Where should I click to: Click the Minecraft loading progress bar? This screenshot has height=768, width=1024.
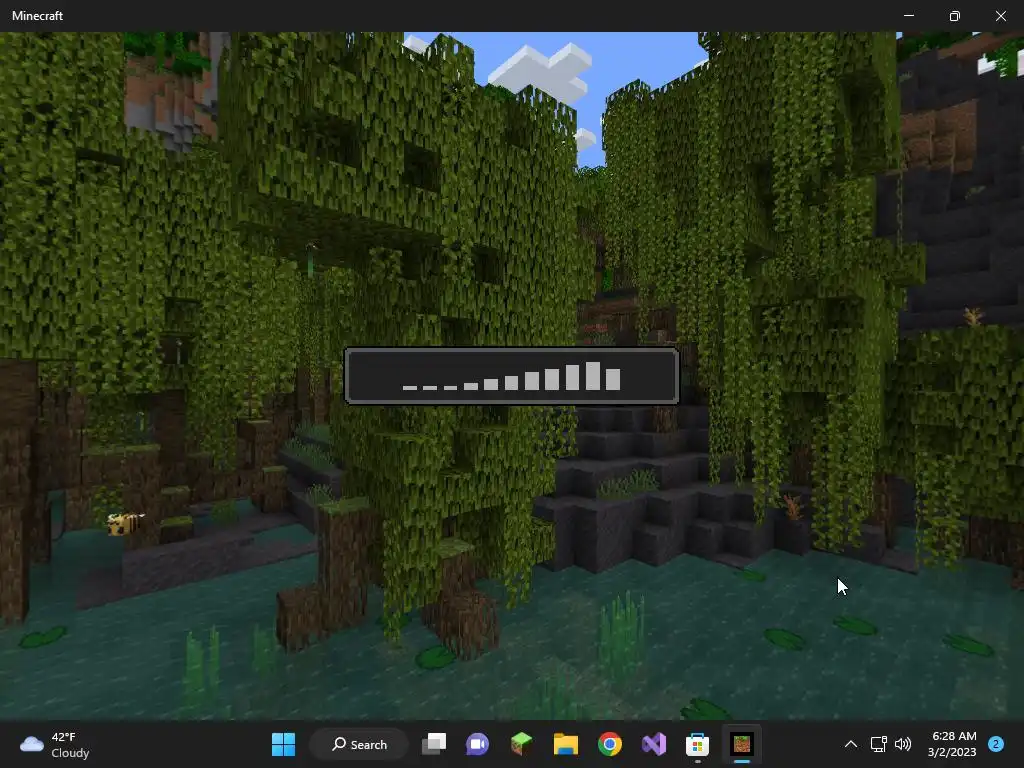point(512,376)
